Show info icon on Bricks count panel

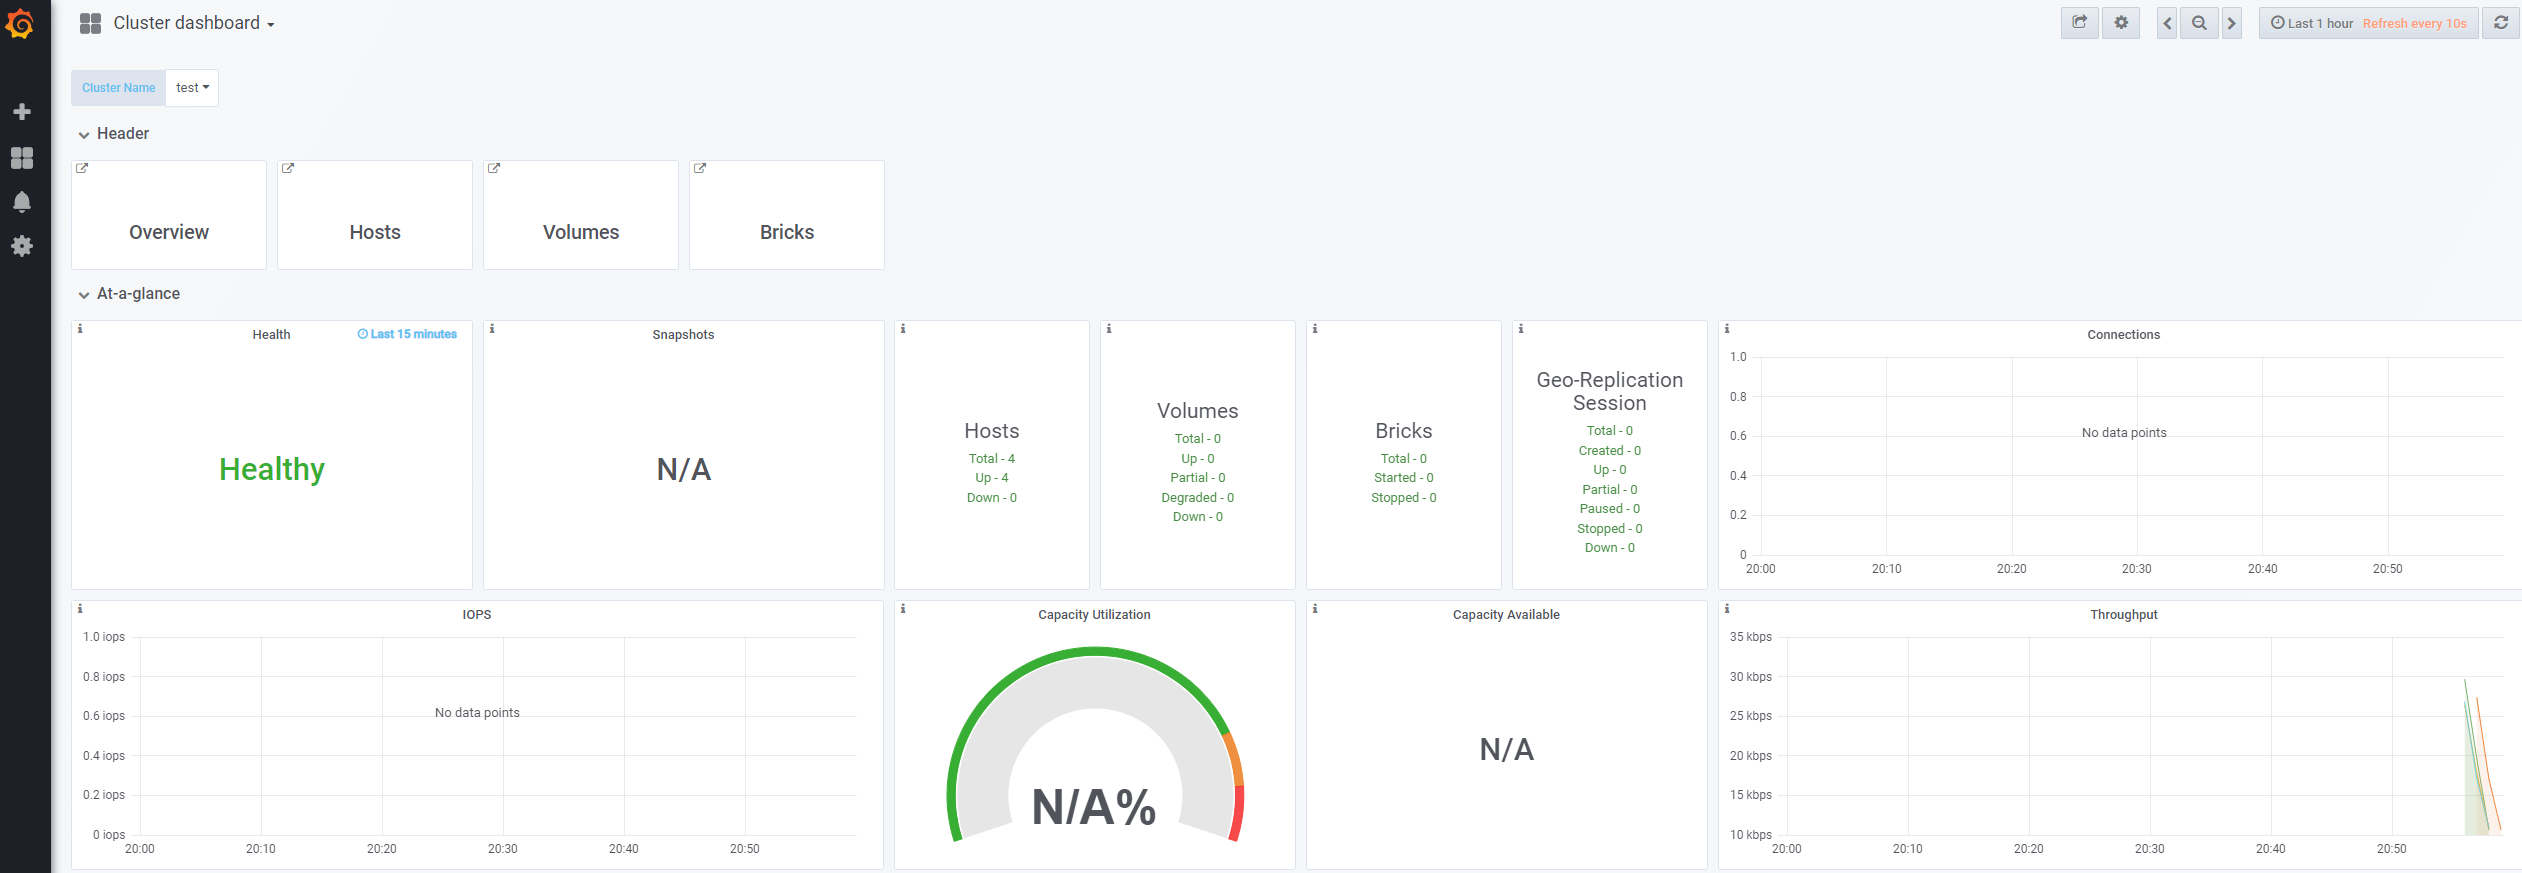point(1315,328)
